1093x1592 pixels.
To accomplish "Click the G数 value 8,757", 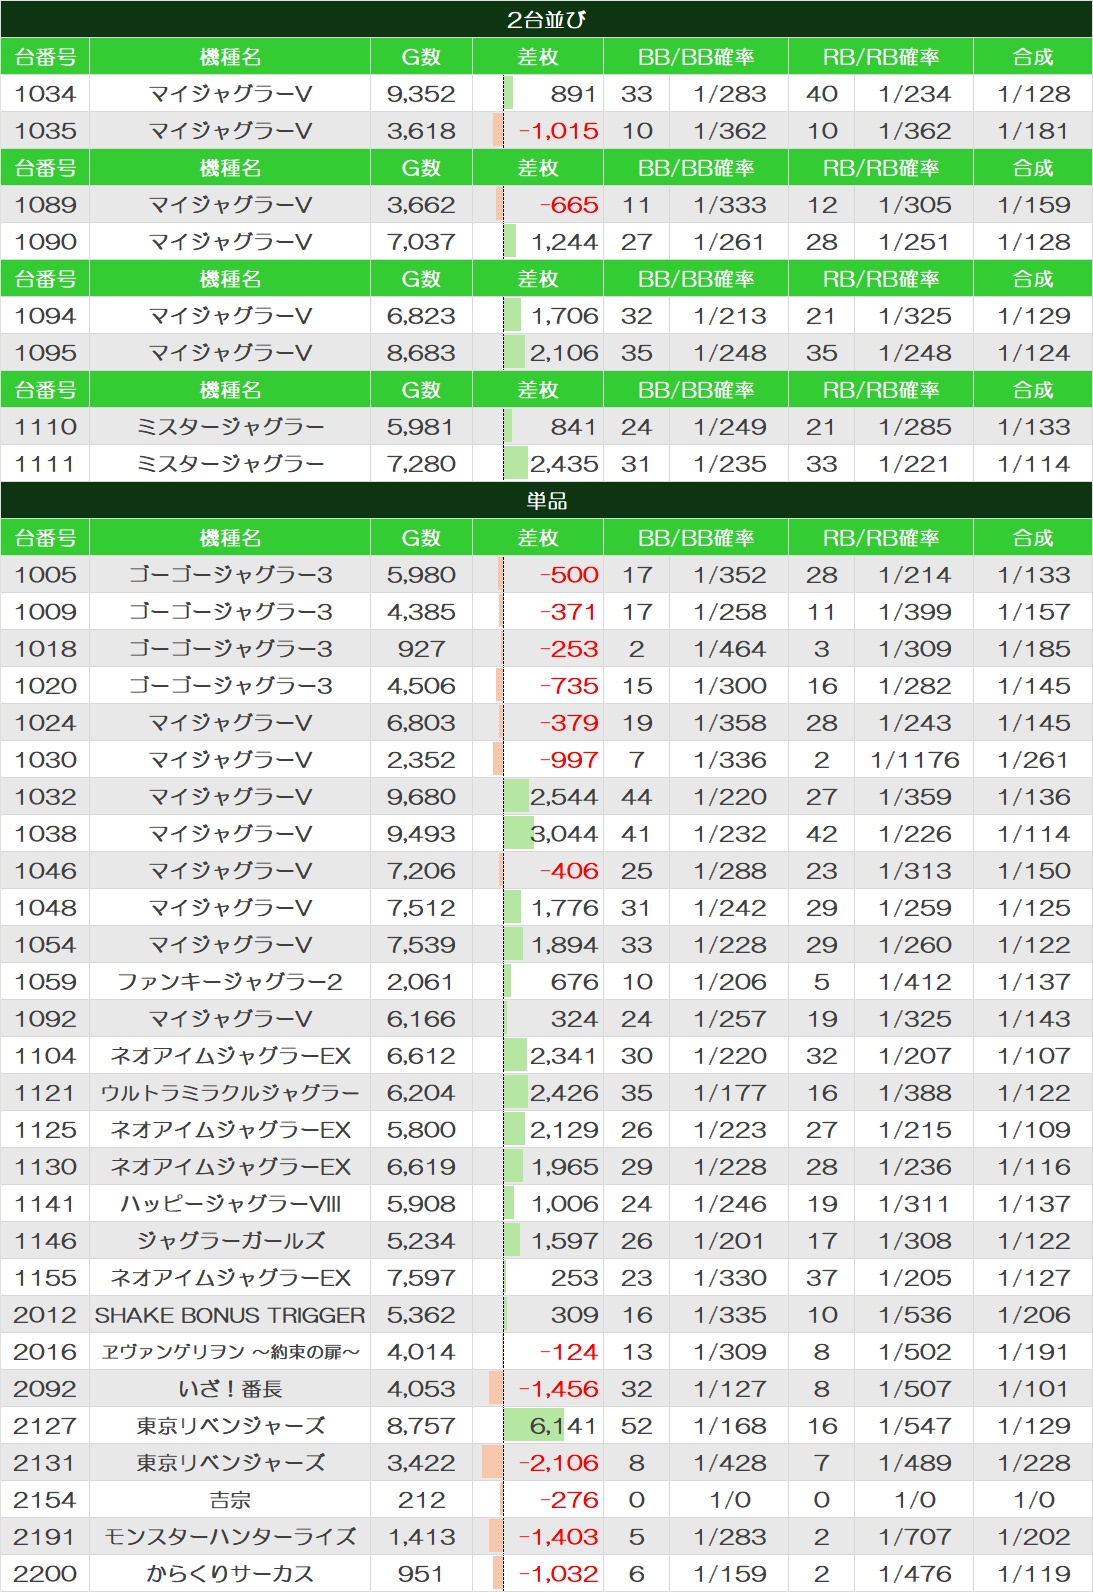I will click(x=421, y=1426).
